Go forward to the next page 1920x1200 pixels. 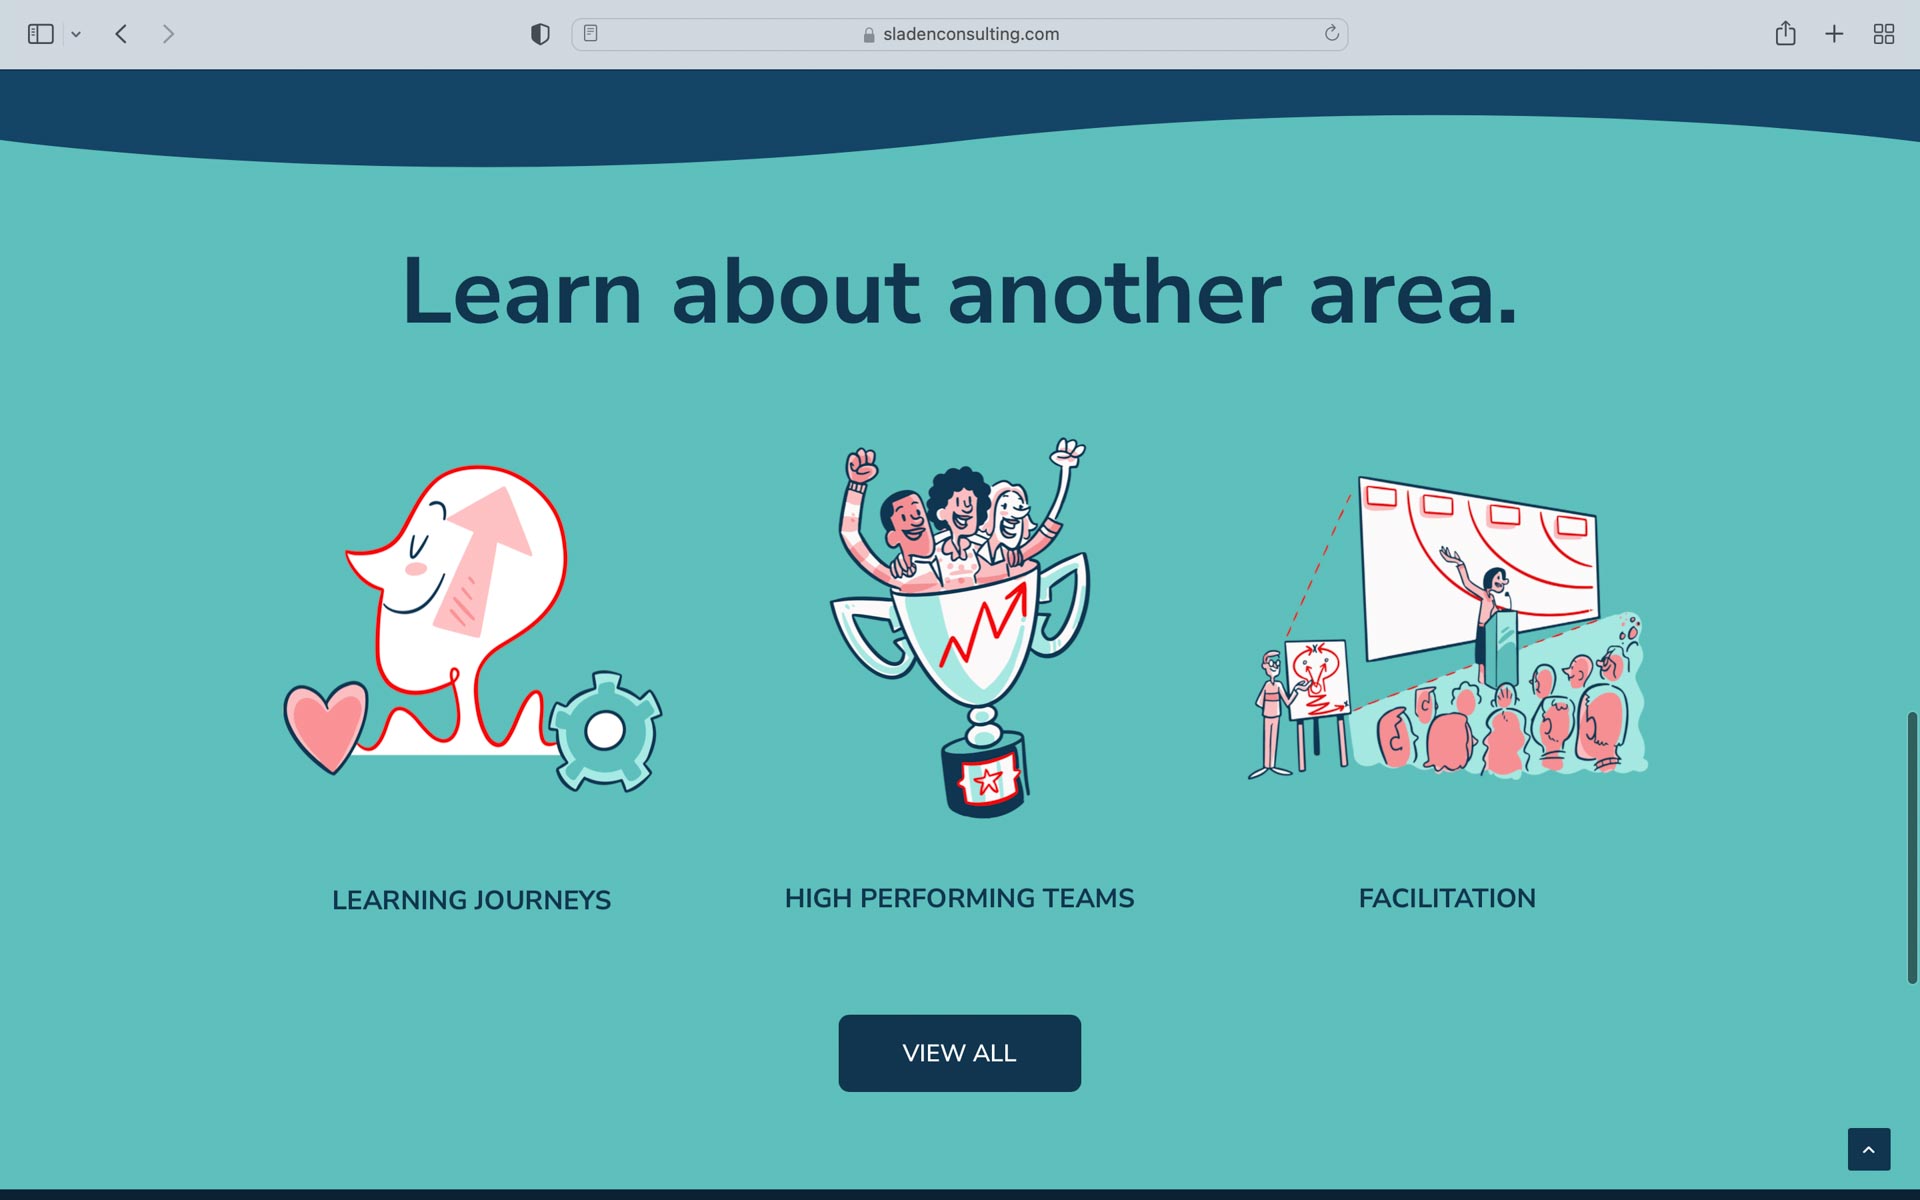[x=168, y=34]
